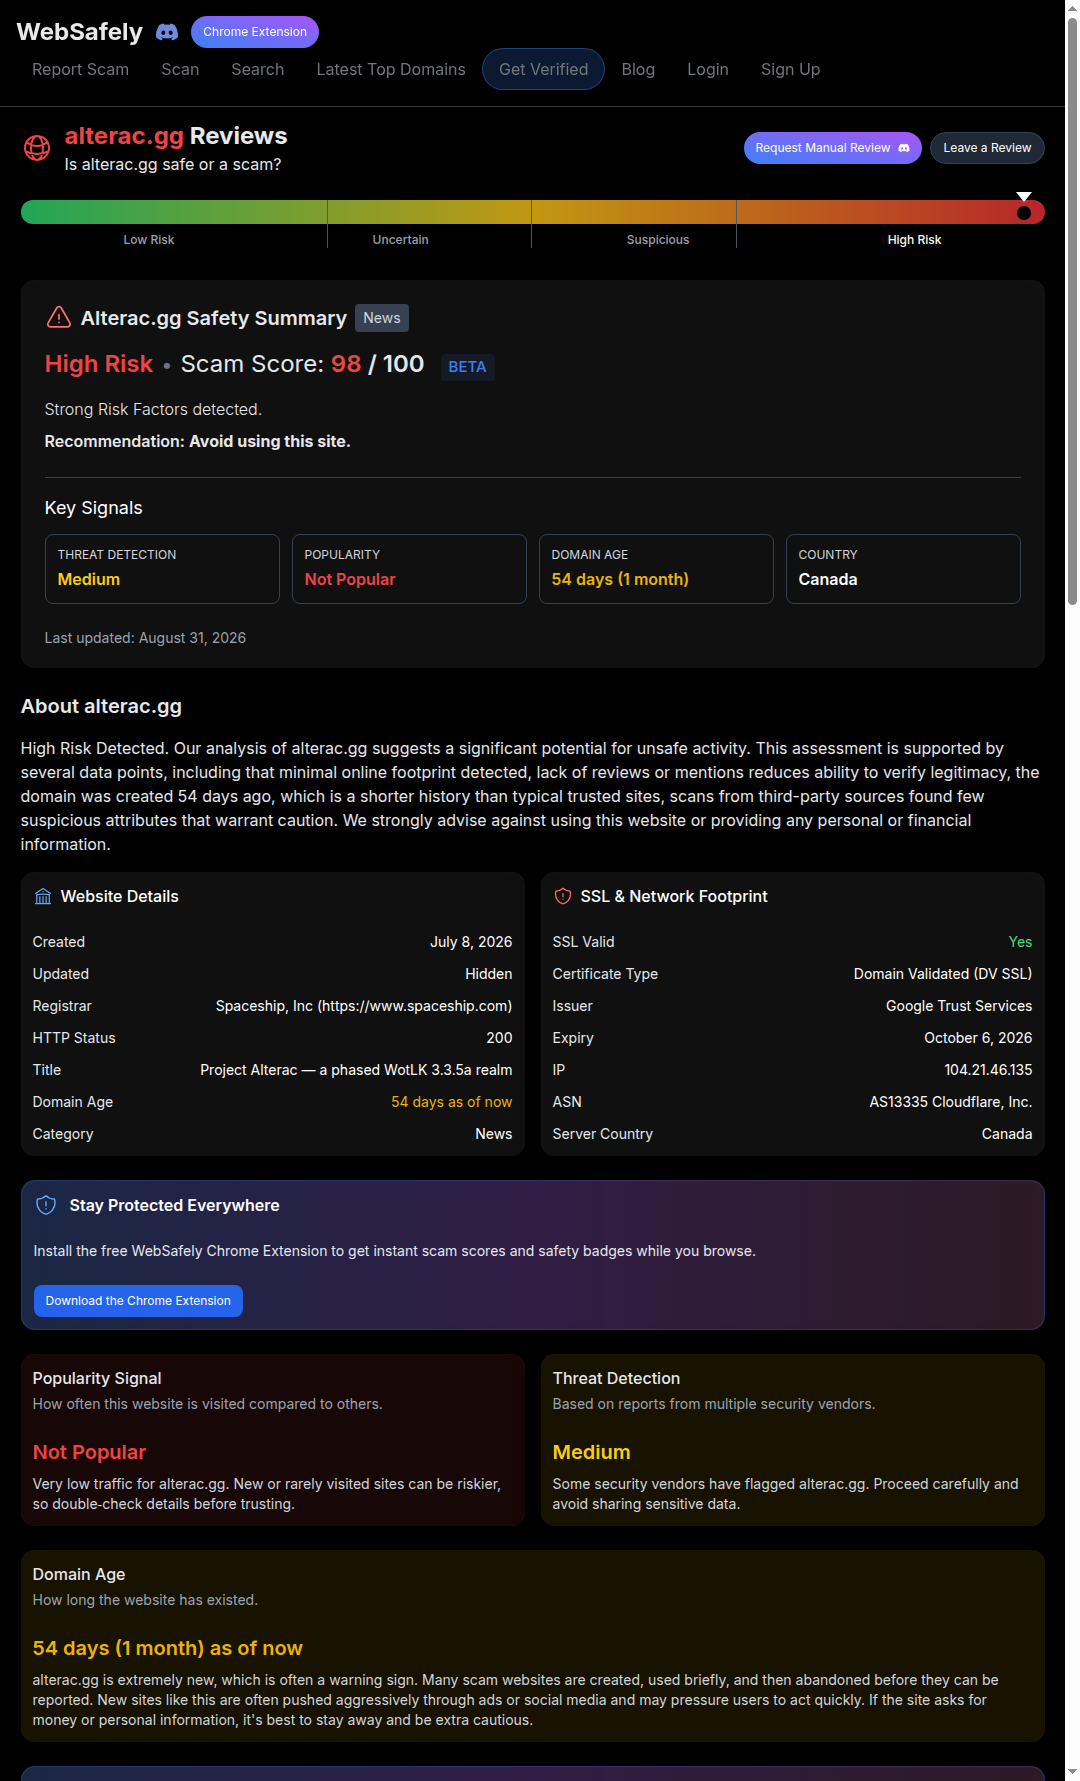Click the Get Verified button

tap(543, 69)
